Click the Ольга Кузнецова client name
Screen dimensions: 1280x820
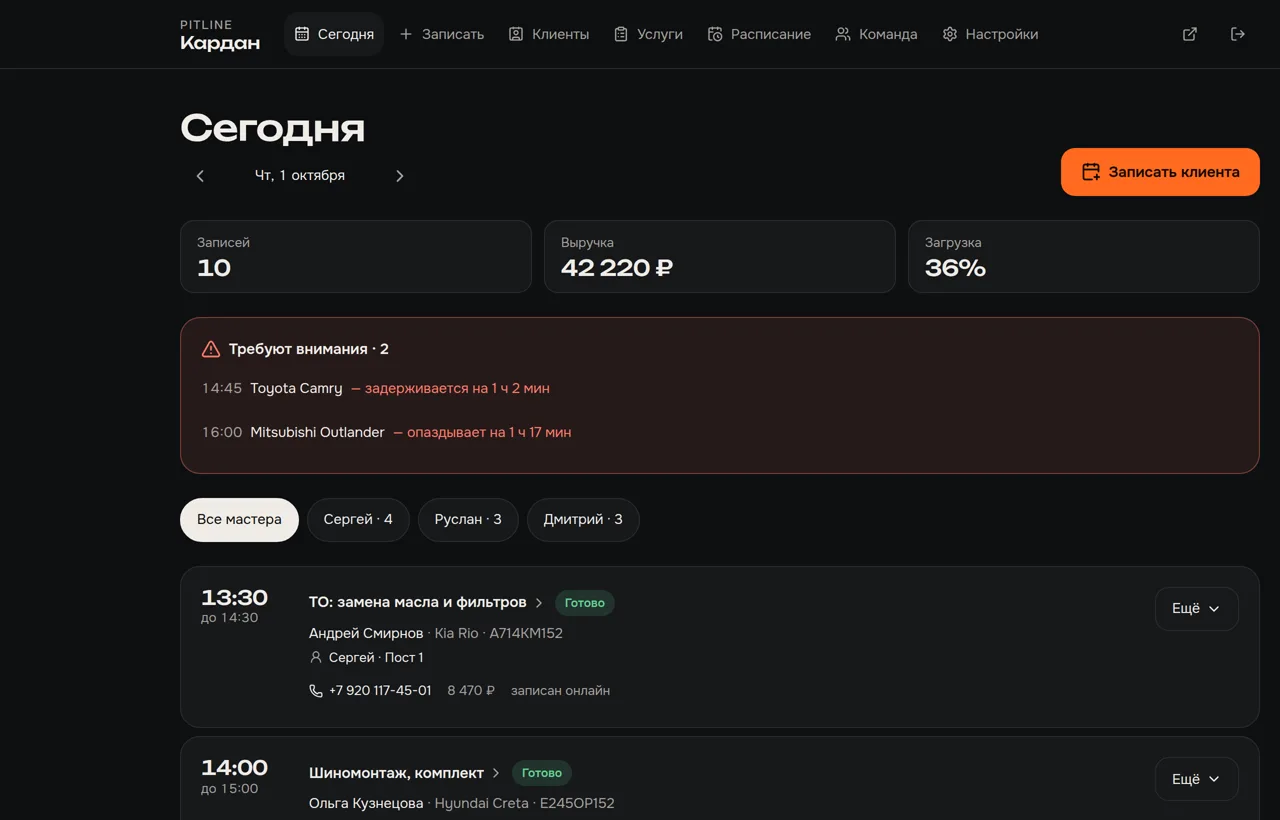[366, 803]
